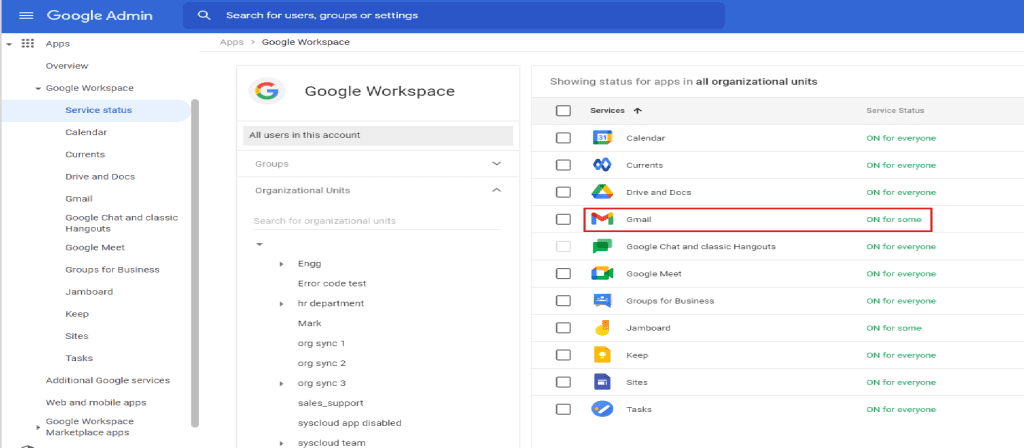Tick the checkbox next to Tasks
The height and width of the screenshot is (448, 1024).
coord(563,409)
